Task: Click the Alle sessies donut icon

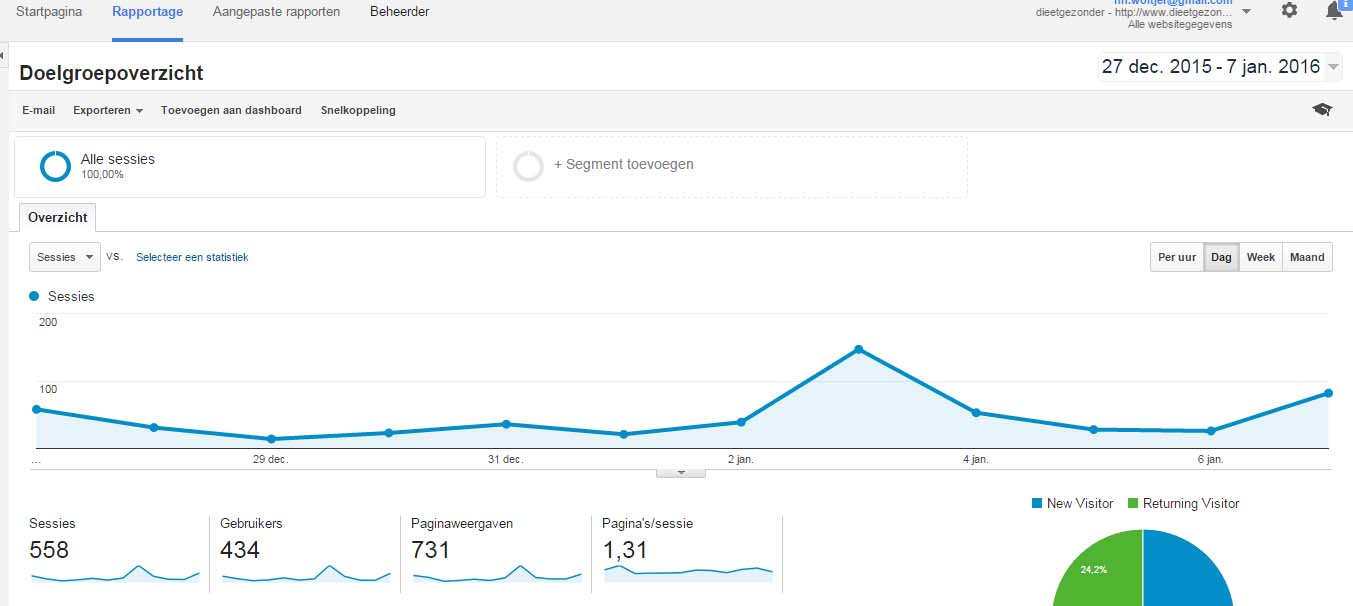Action: tap(55, 166)
